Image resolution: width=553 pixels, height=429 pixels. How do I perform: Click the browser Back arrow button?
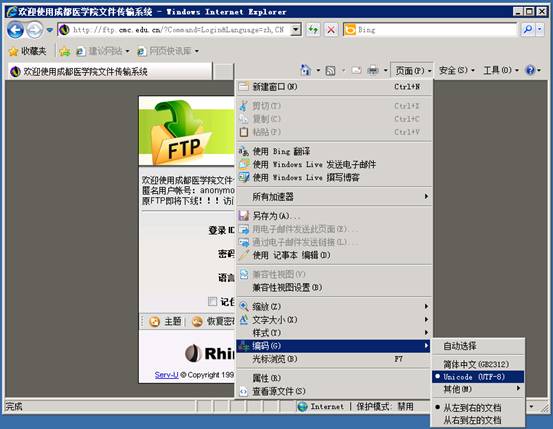click(16, 30)
